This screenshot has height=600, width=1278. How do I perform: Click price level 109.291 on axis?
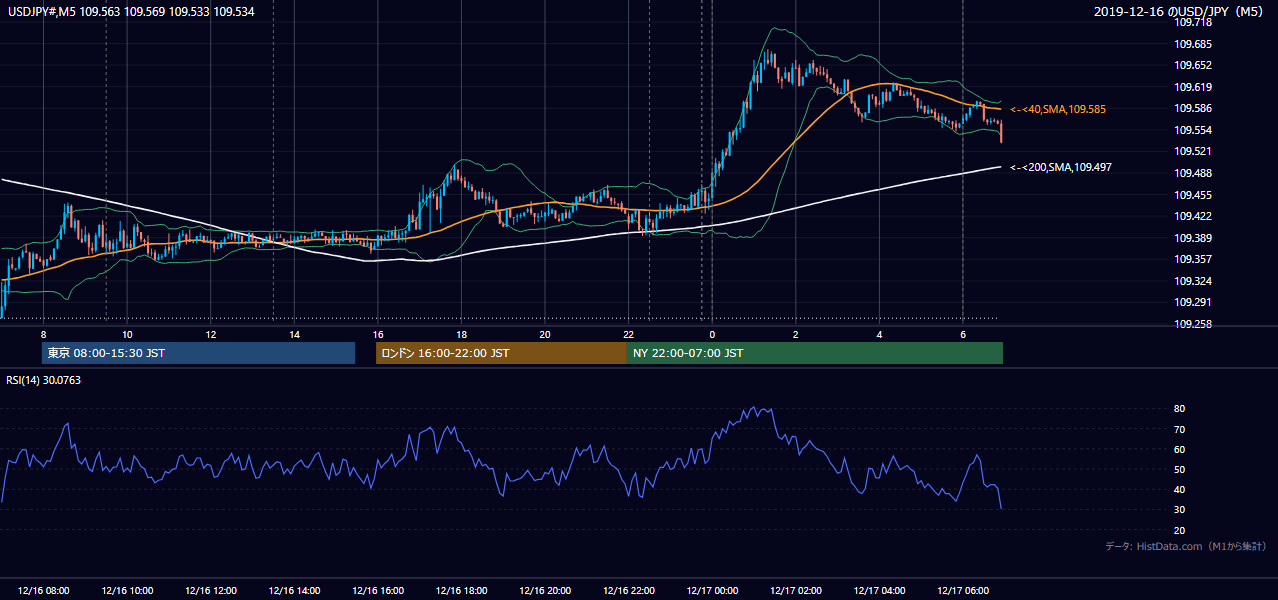1193,302
